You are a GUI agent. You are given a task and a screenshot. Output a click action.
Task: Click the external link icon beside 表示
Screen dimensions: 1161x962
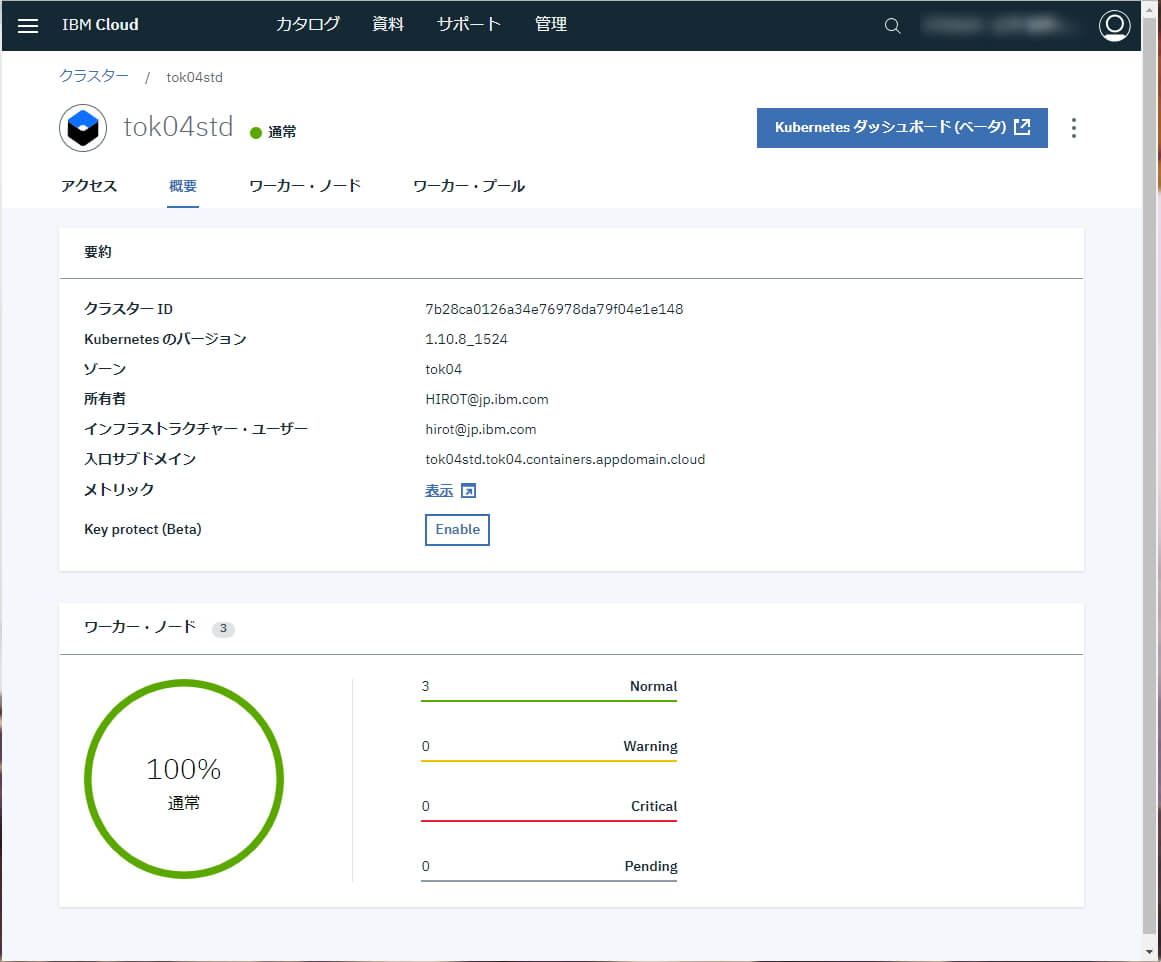click(468, 491)
